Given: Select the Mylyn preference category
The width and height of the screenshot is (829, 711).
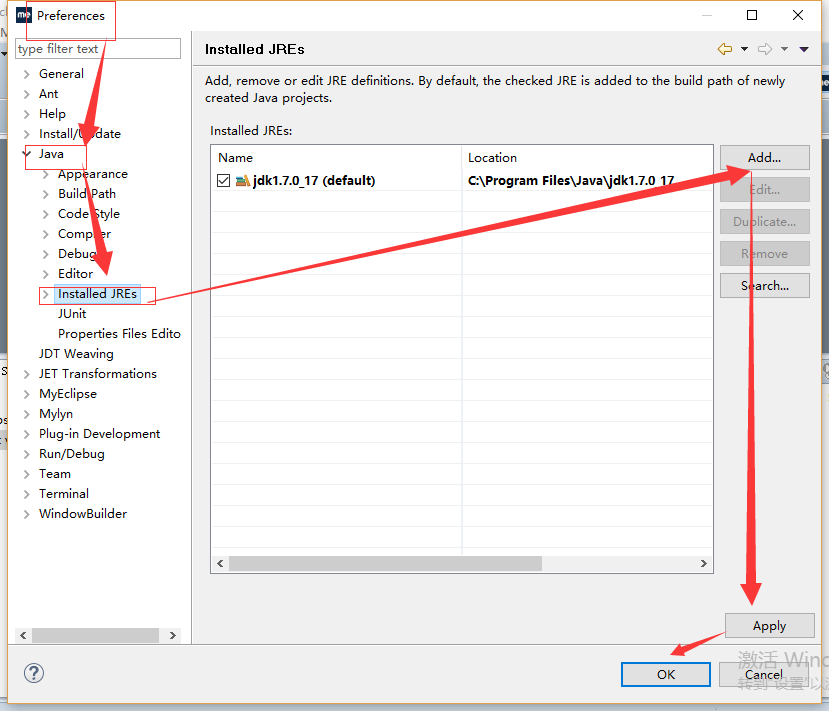Looking at the screenshot, I should 56,414.
